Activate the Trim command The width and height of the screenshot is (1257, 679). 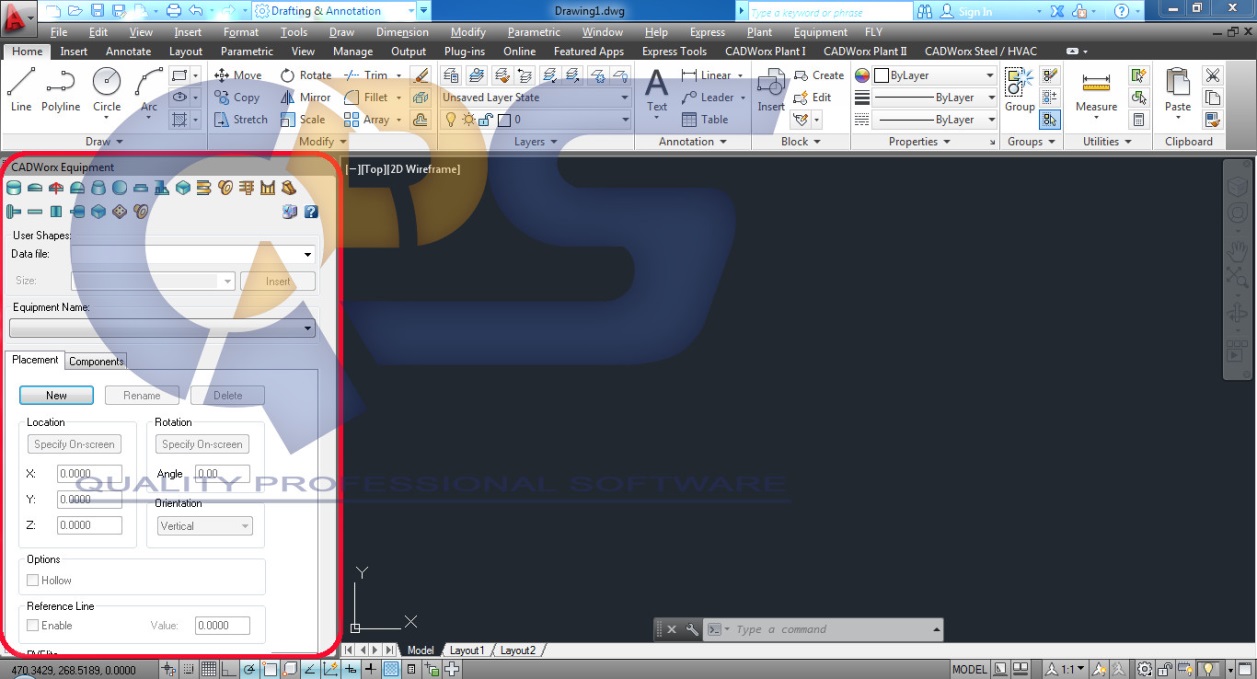(366, 75)
